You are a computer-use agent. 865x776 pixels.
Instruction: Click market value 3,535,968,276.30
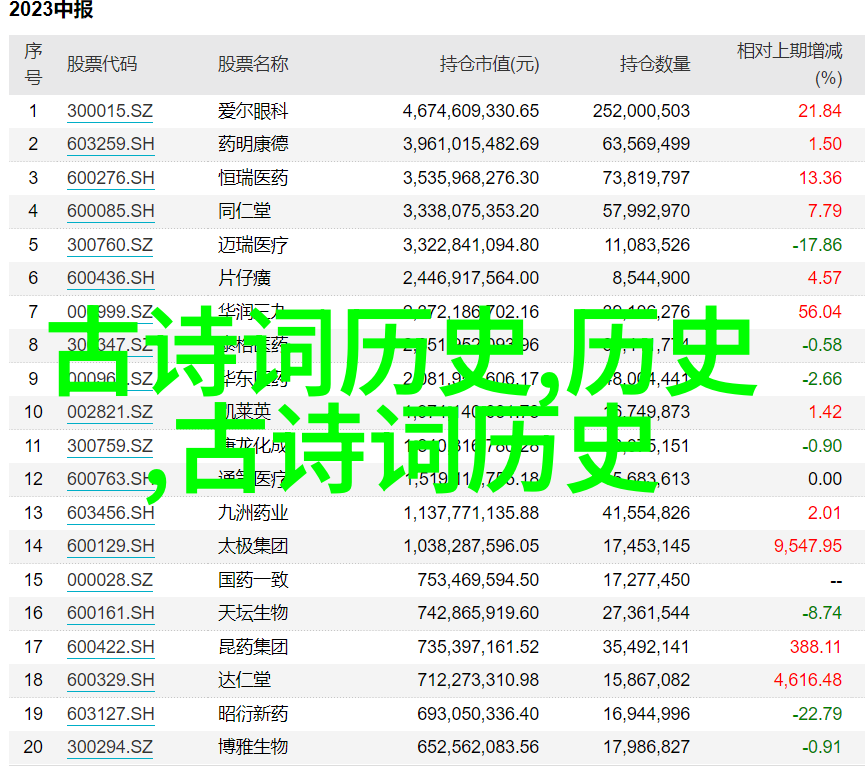click(471, 178)
